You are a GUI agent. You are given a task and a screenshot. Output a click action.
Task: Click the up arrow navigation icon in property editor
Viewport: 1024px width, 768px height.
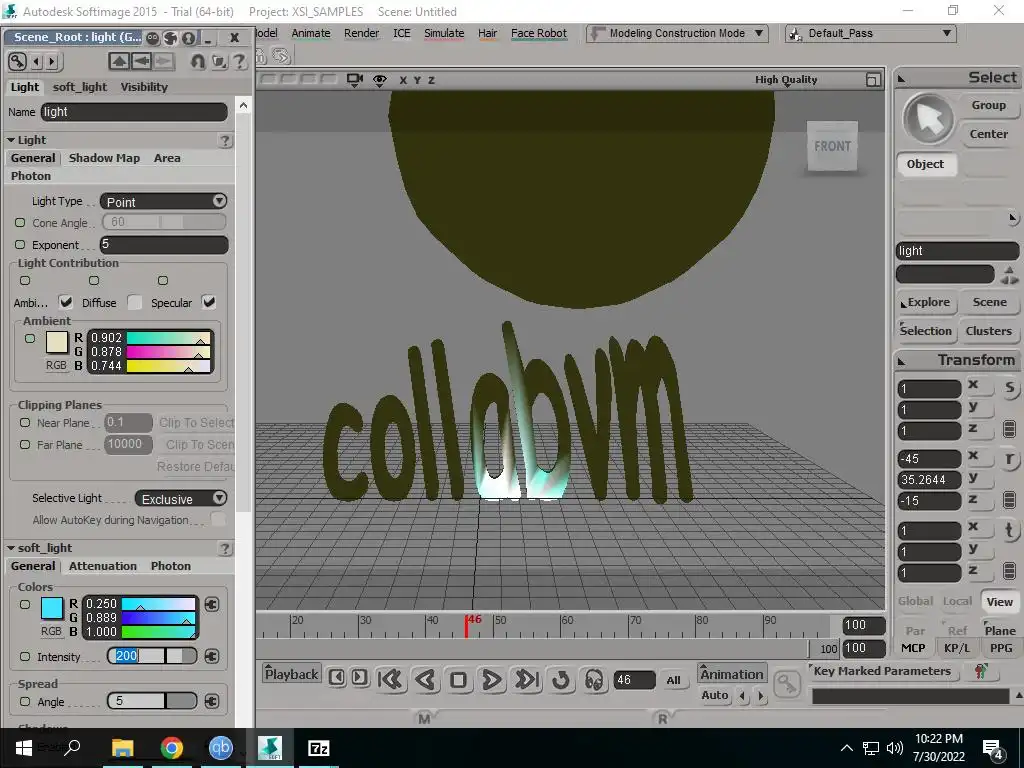click(x=119, y=61)
